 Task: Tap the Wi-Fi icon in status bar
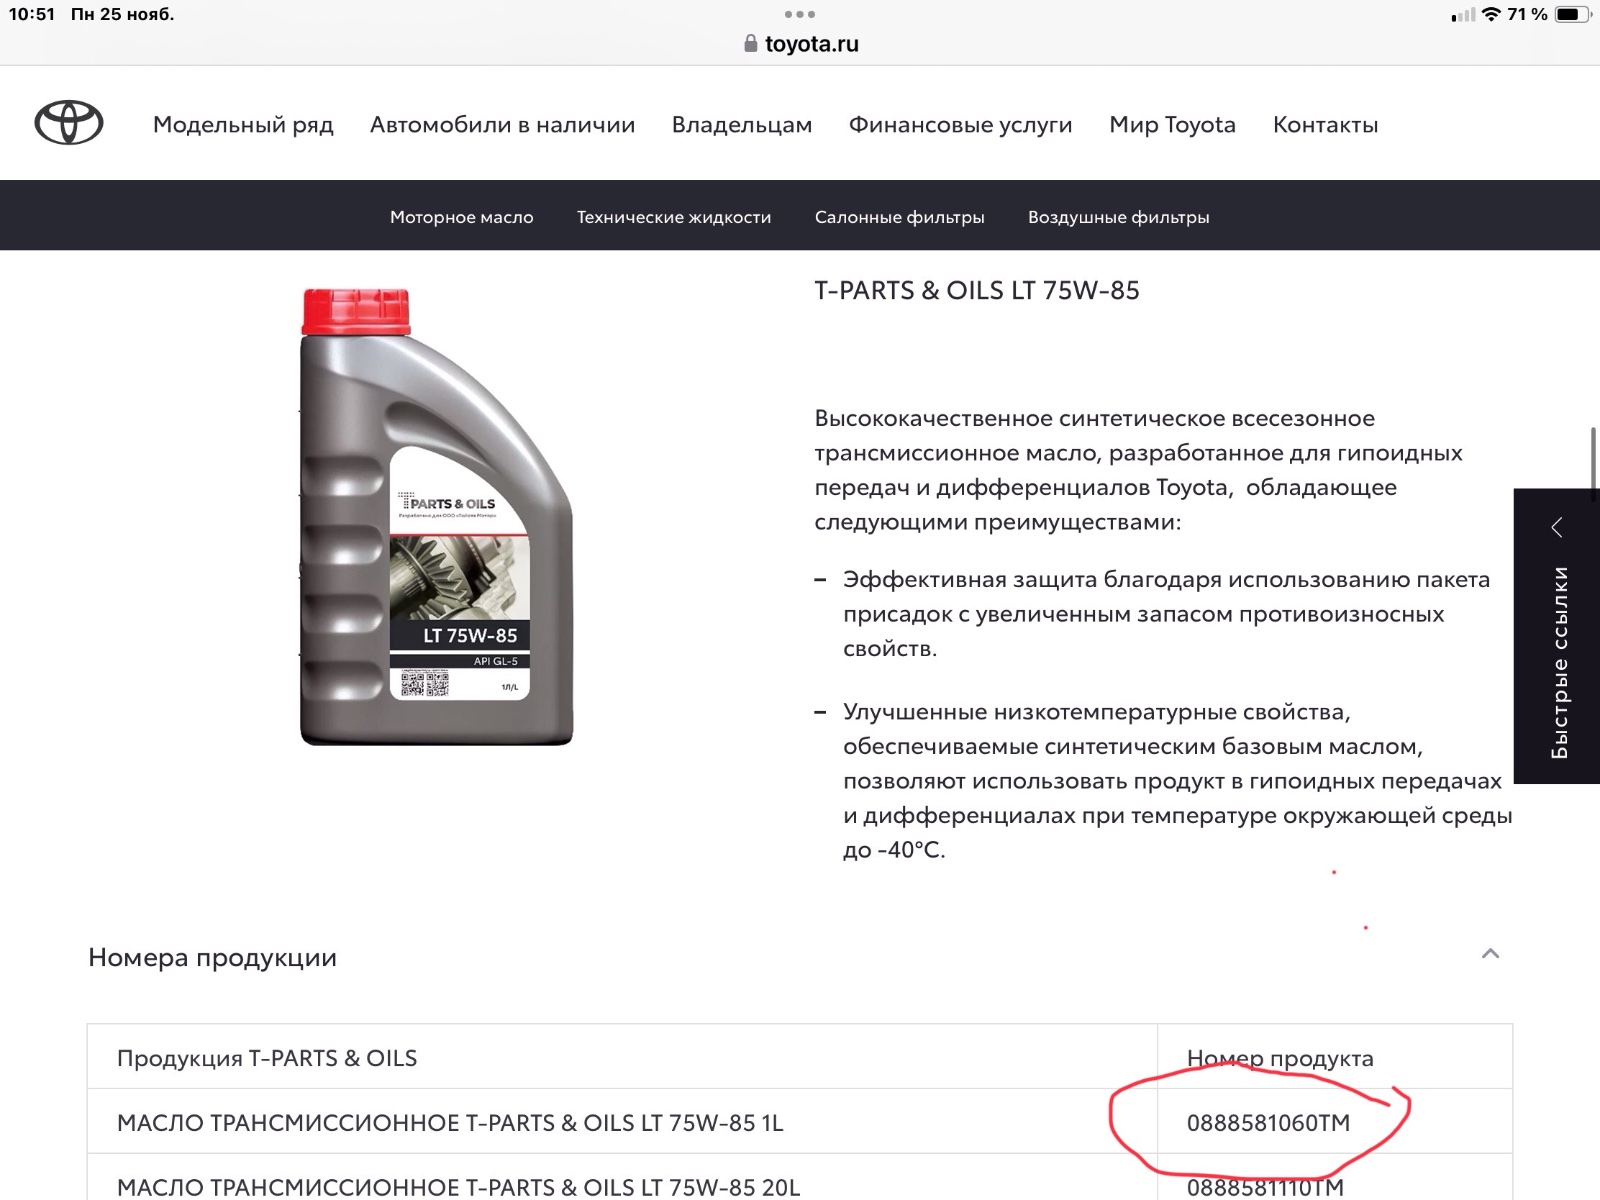(x=1491, y=14)
